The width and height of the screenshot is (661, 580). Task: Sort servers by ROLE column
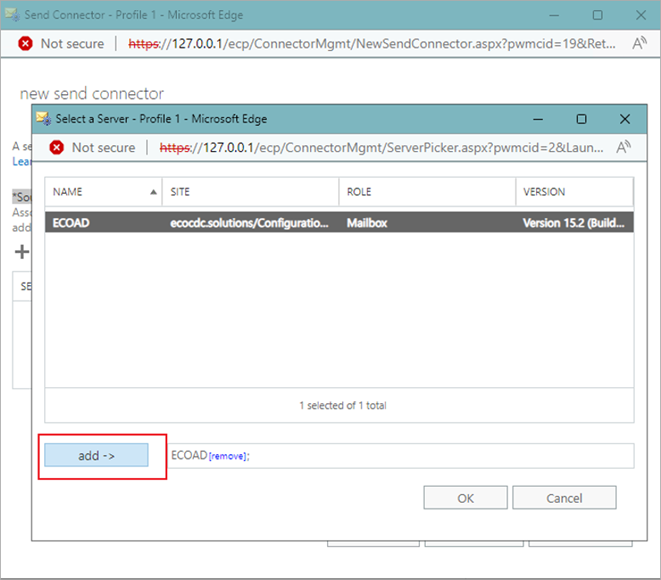[426, 191]
